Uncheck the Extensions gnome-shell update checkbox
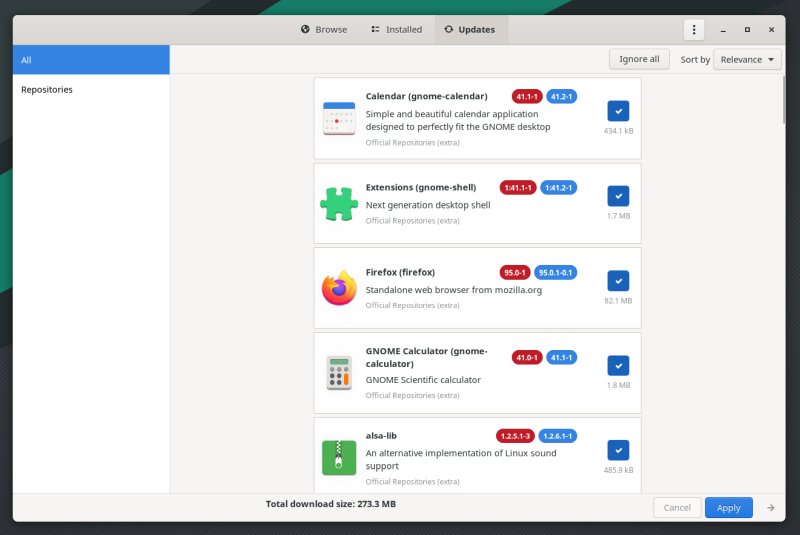The width and height of the screenshot is (800, 535). coord(618,196)
